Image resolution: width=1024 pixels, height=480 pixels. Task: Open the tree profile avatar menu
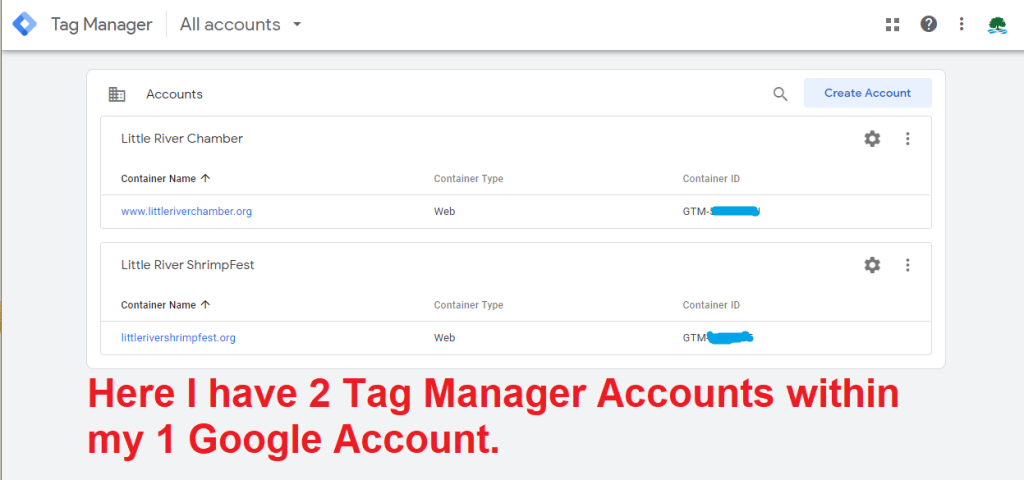click(997, 25)
